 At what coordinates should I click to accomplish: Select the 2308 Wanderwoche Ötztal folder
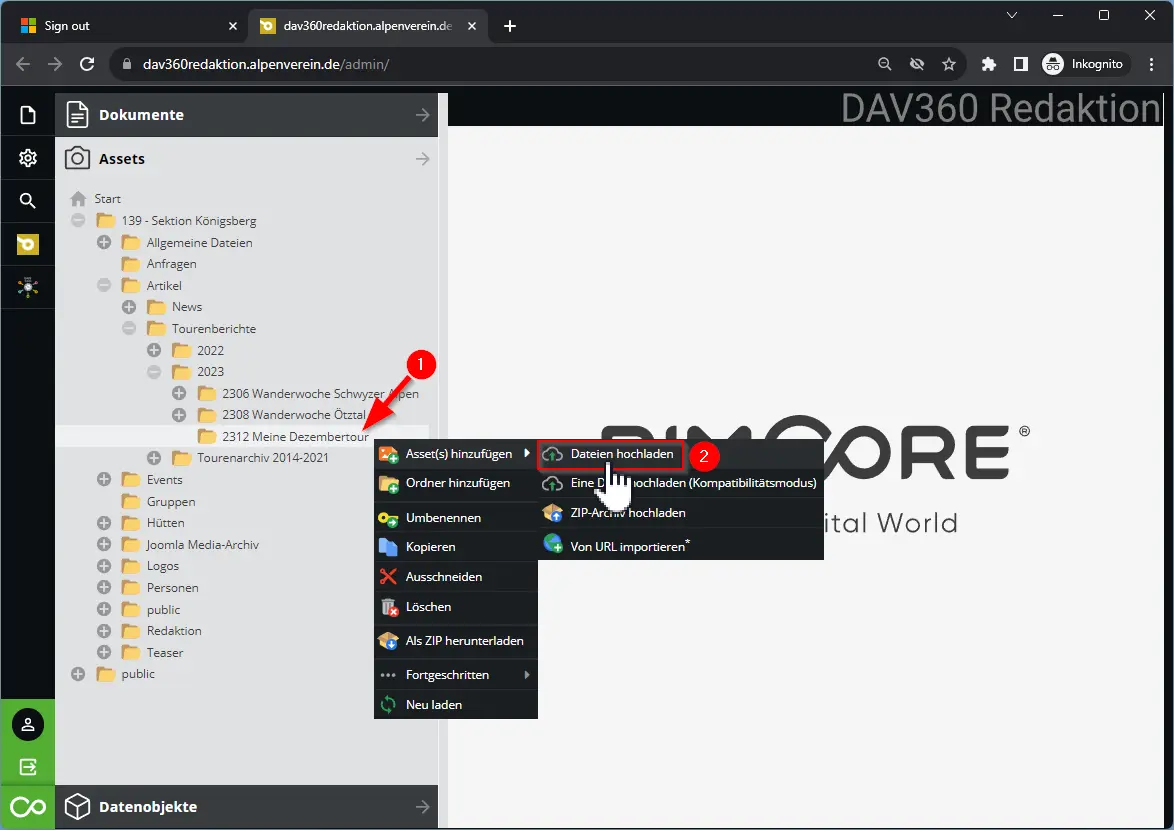279,414
